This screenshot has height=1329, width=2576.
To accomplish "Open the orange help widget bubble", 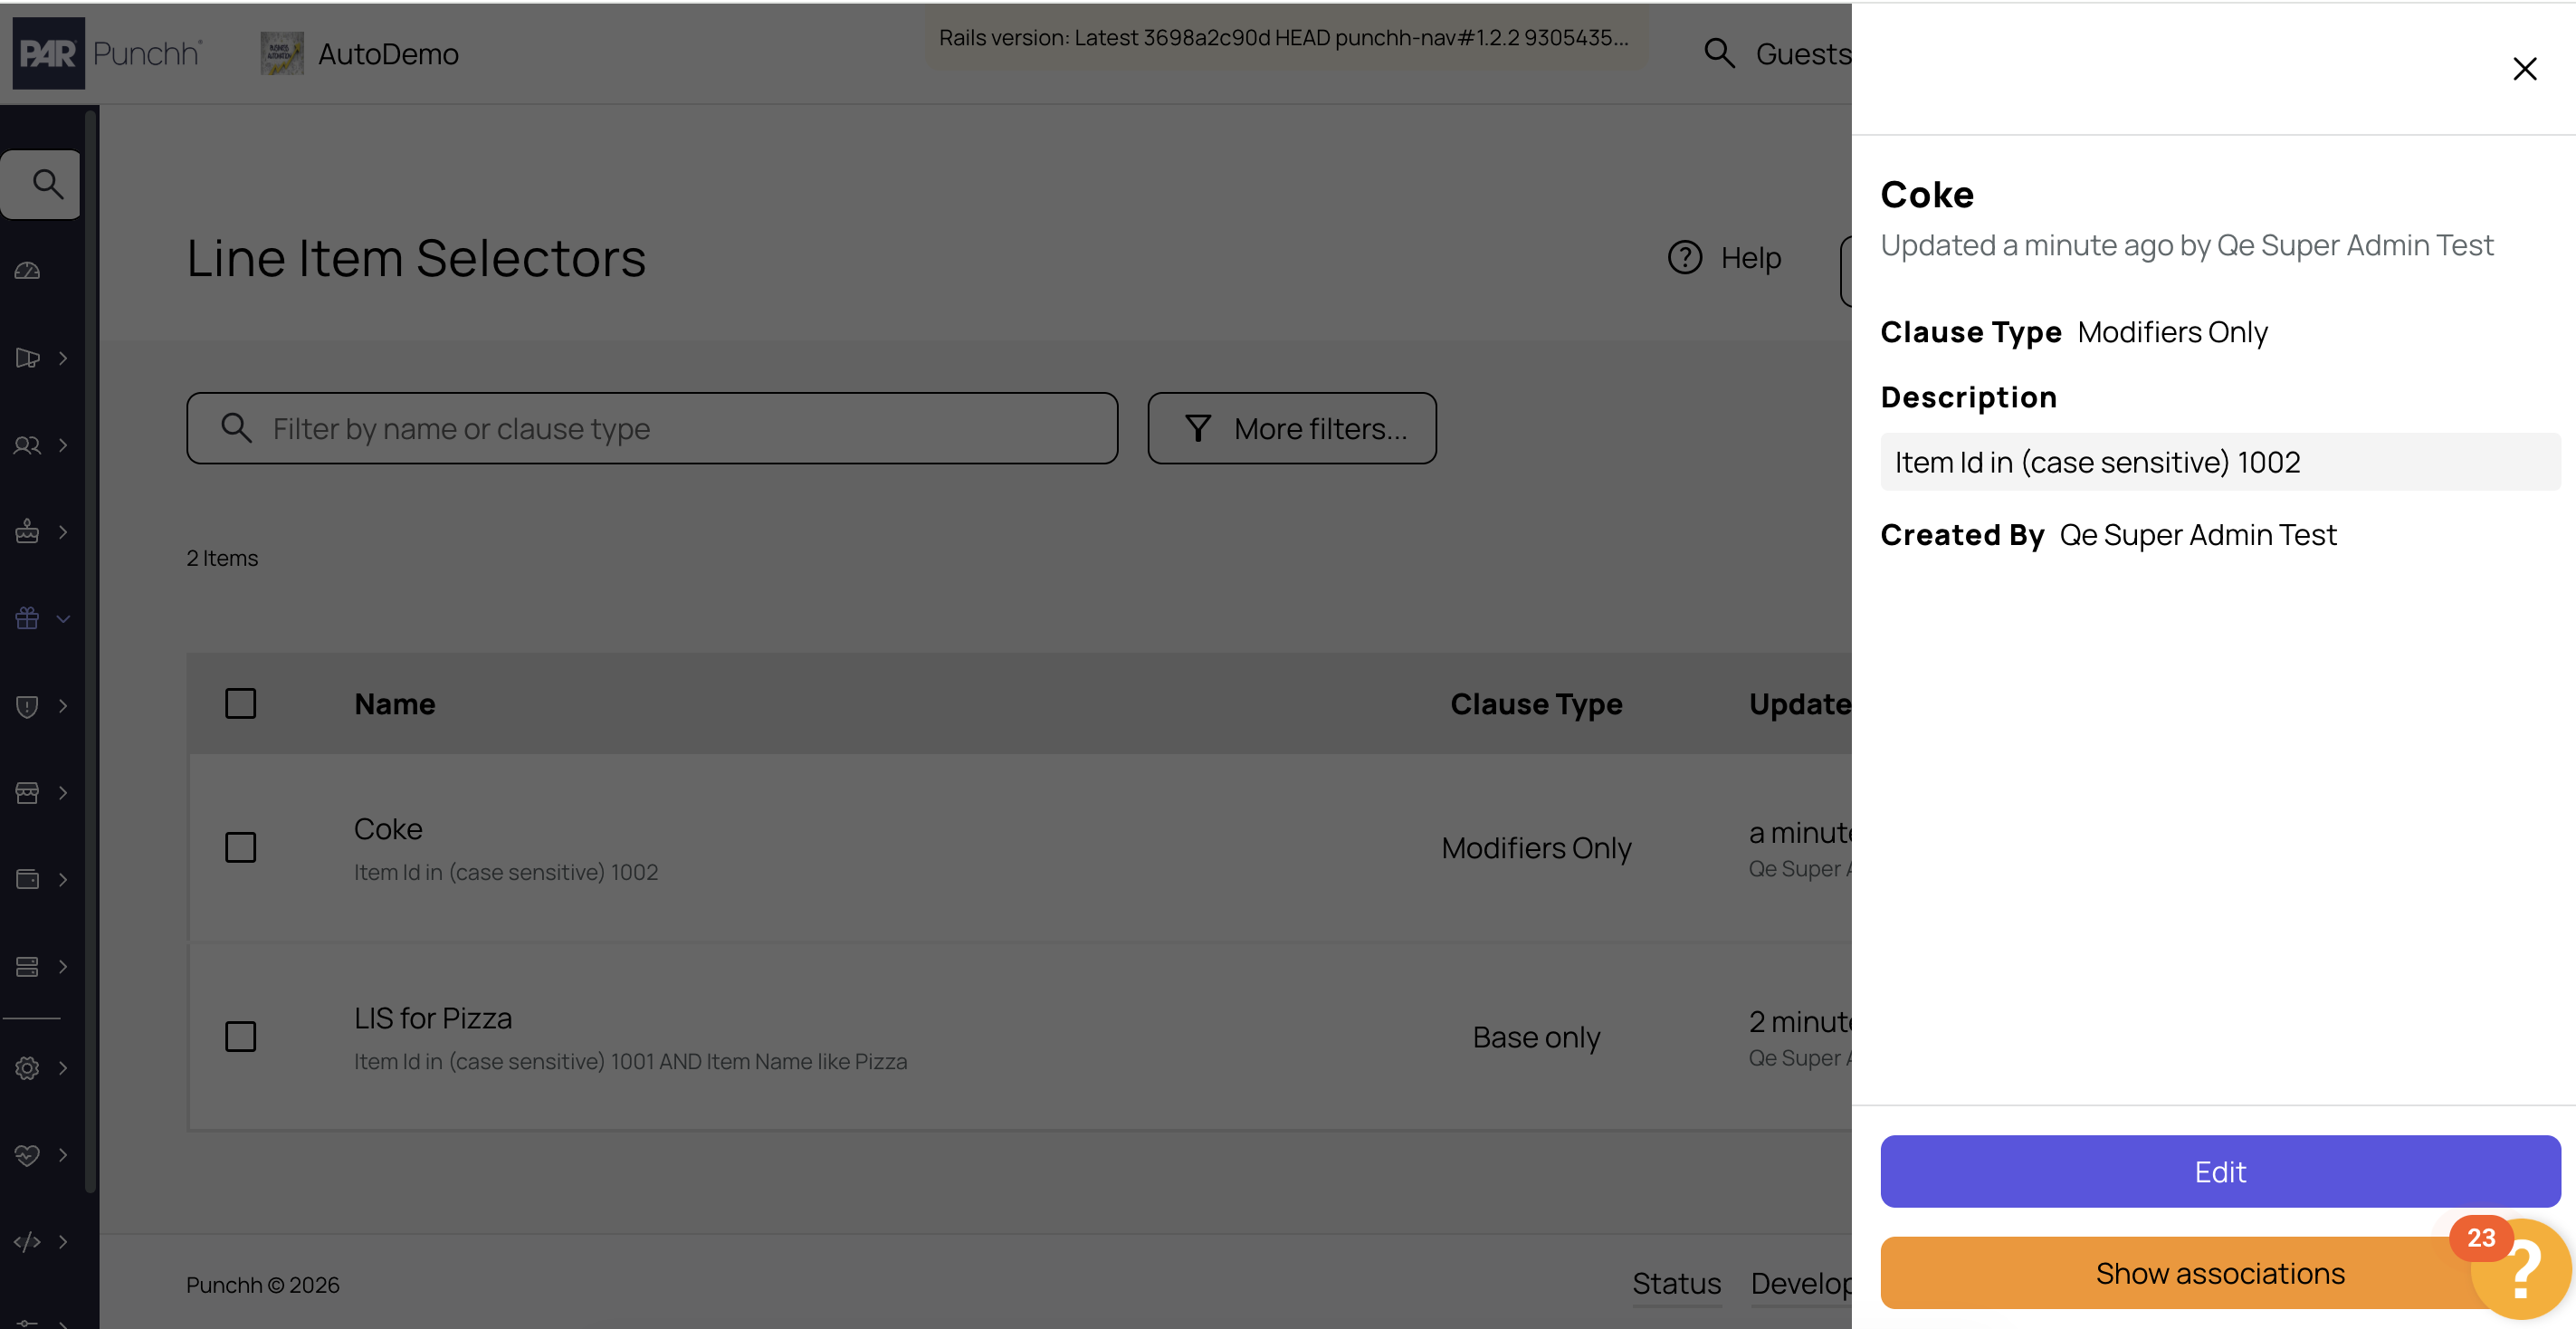I will pyautogui.click(x=2520, y=1268).
